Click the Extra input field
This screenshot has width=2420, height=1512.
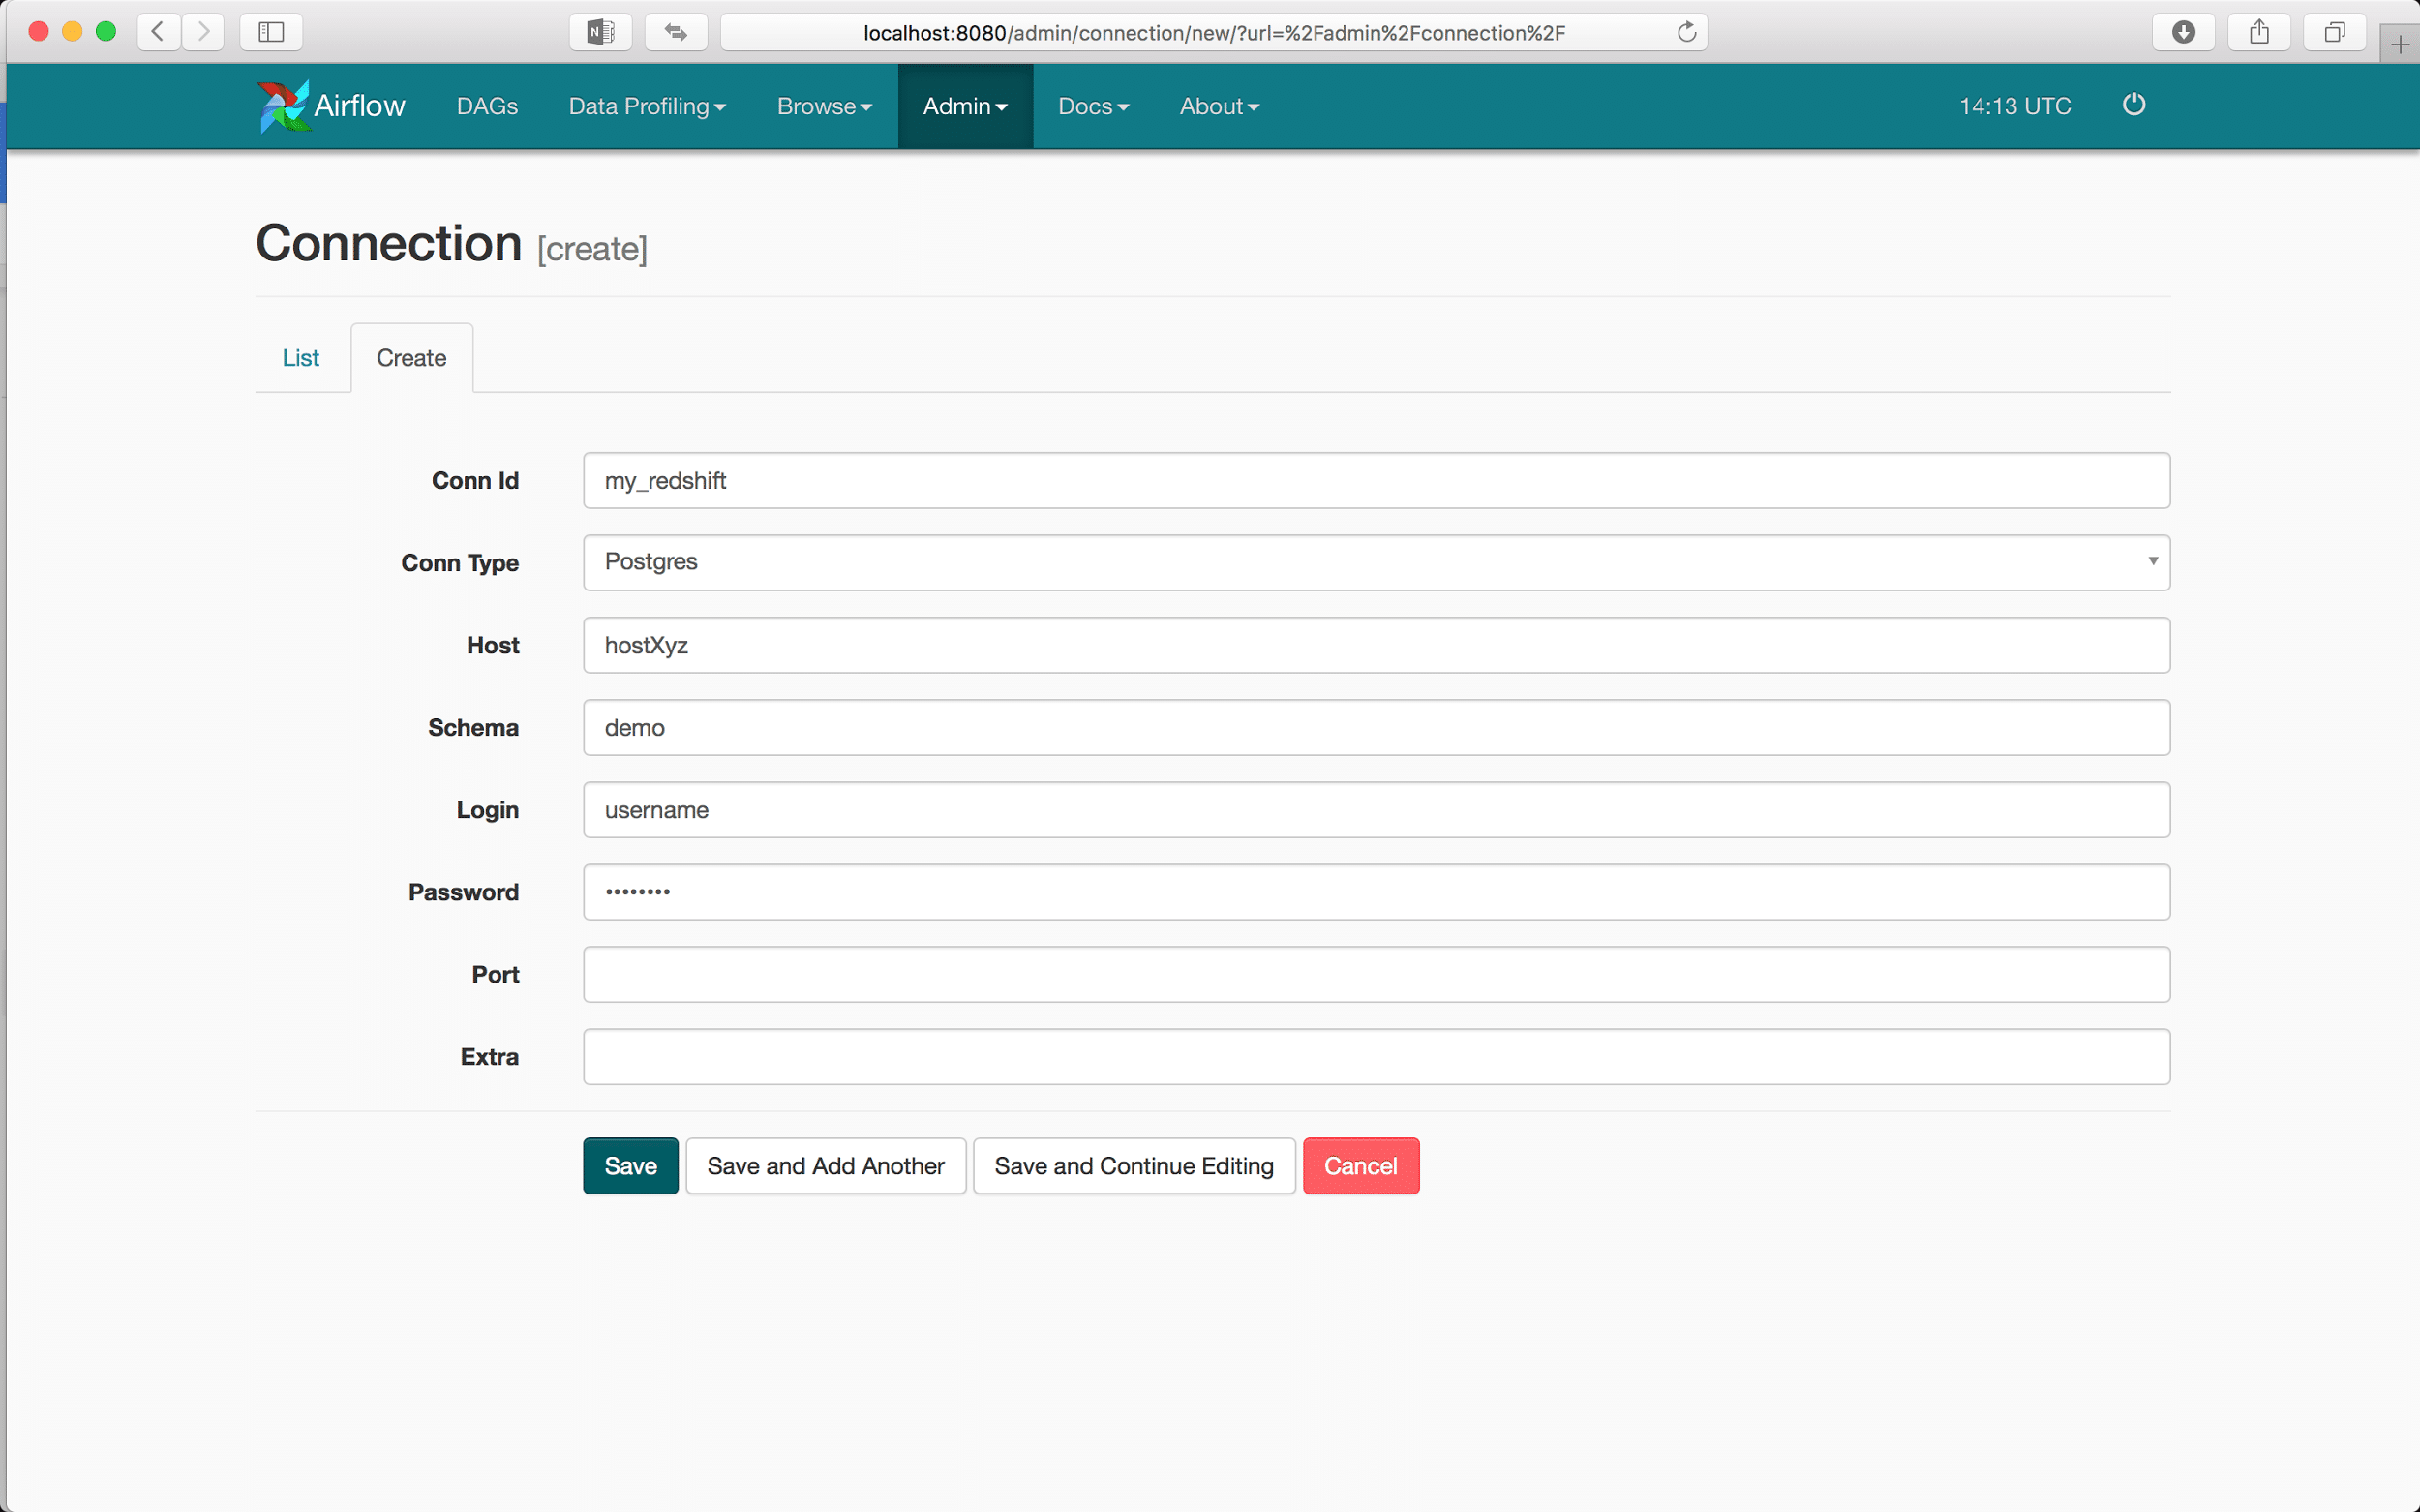[x=1376, y=1056]
